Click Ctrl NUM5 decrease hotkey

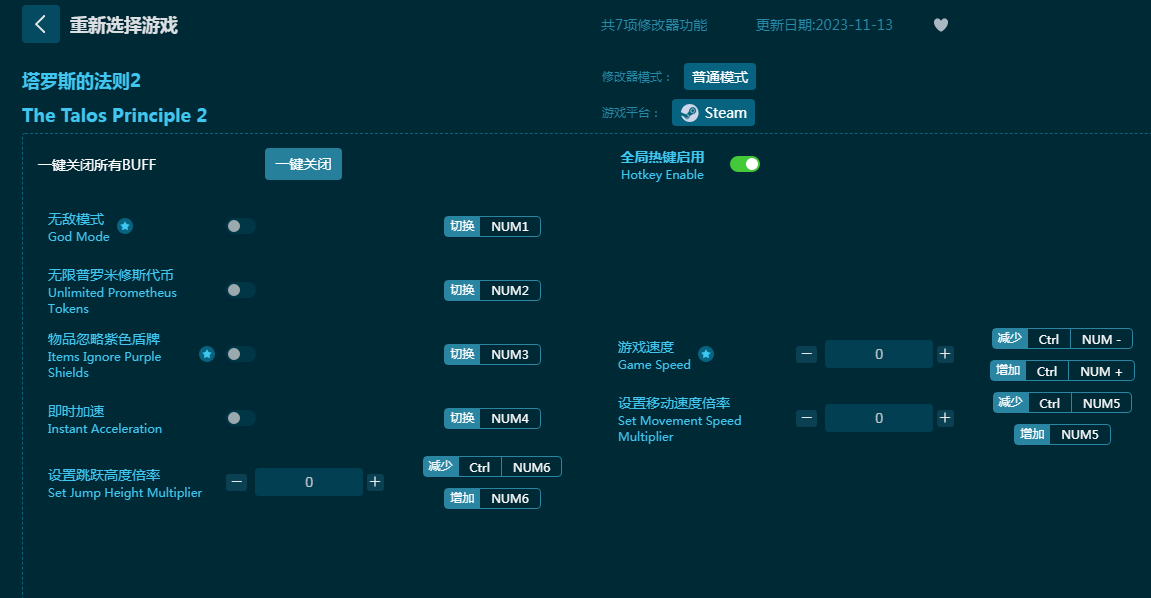coord(1062,403)
